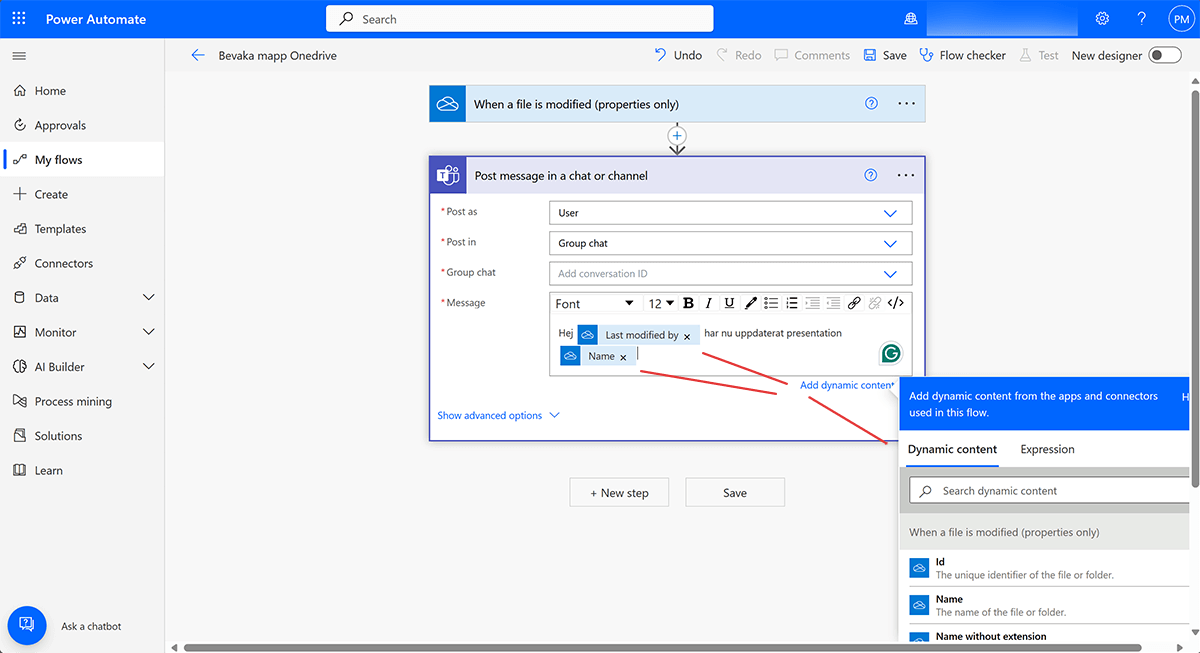1200x653 pixels.
Task: Open ellipsis menu on the file modified trigger
Action: click(906, 104)
